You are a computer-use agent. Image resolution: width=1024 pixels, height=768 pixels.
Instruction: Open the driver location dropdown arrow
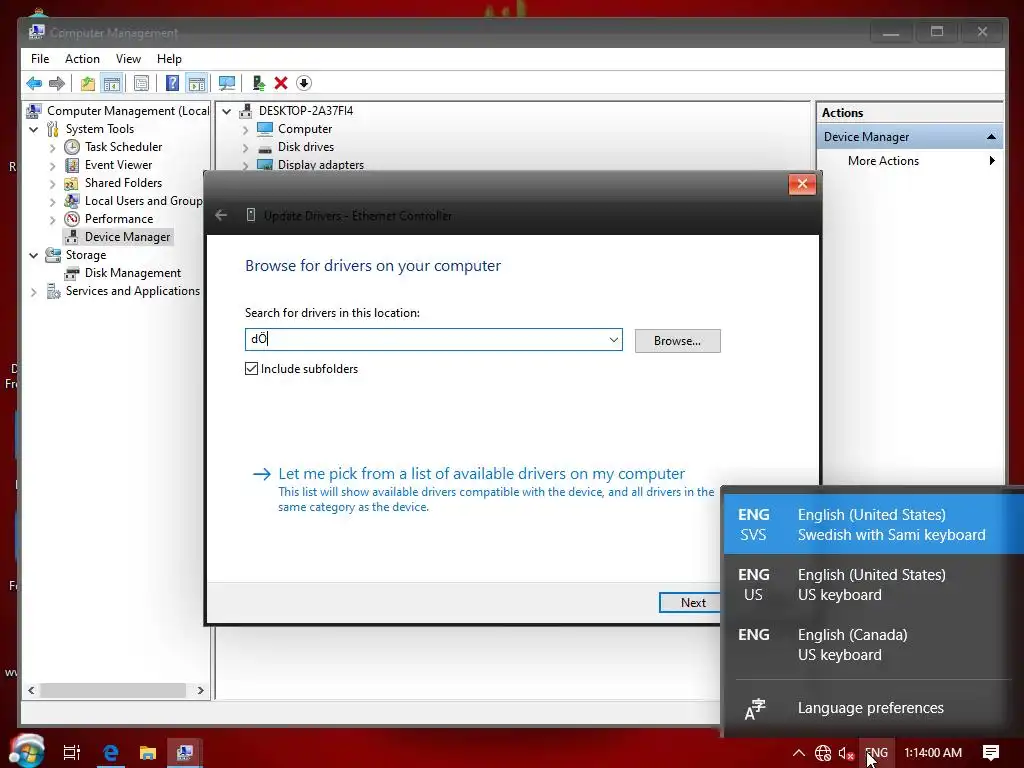click(613, 340)
